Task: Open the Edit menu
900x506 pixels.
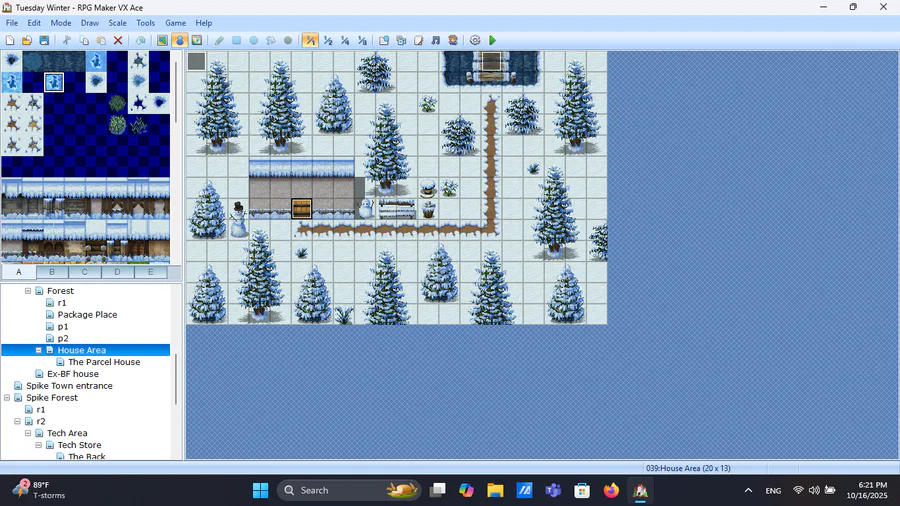Action: (x=34, y=23)
